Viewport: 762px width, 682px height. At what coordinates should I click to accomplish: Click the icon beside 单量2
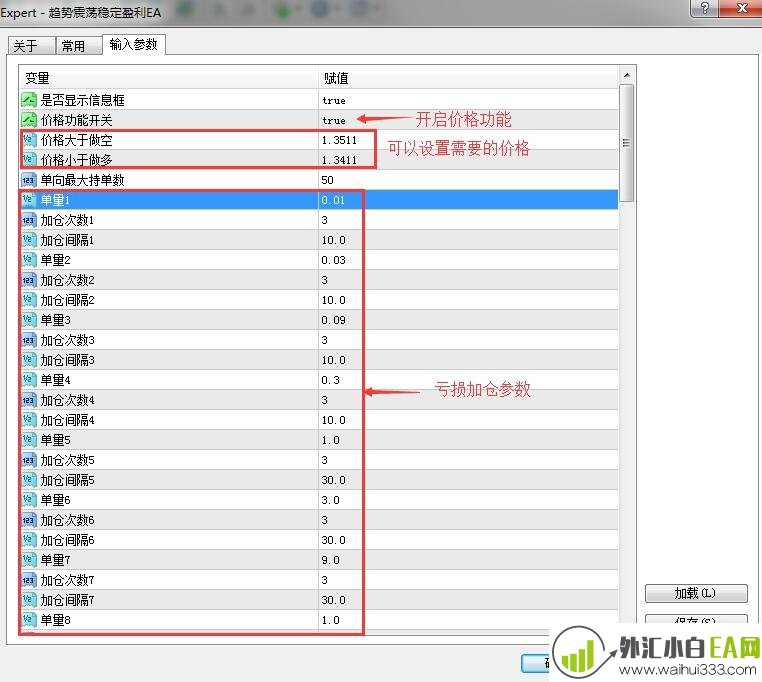[x=29, y=260]
